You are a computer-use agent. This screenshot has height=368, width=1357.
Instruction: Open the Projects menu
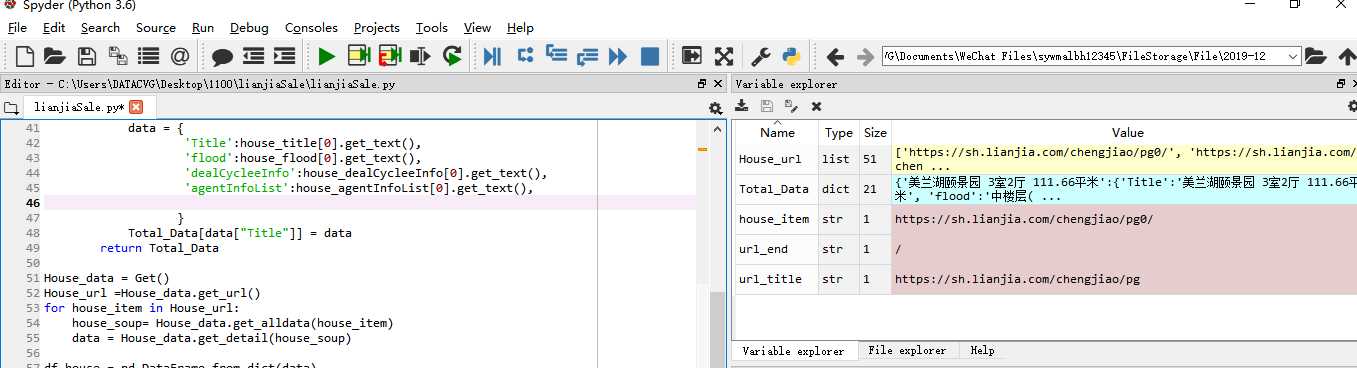click(x=377, y=27)
